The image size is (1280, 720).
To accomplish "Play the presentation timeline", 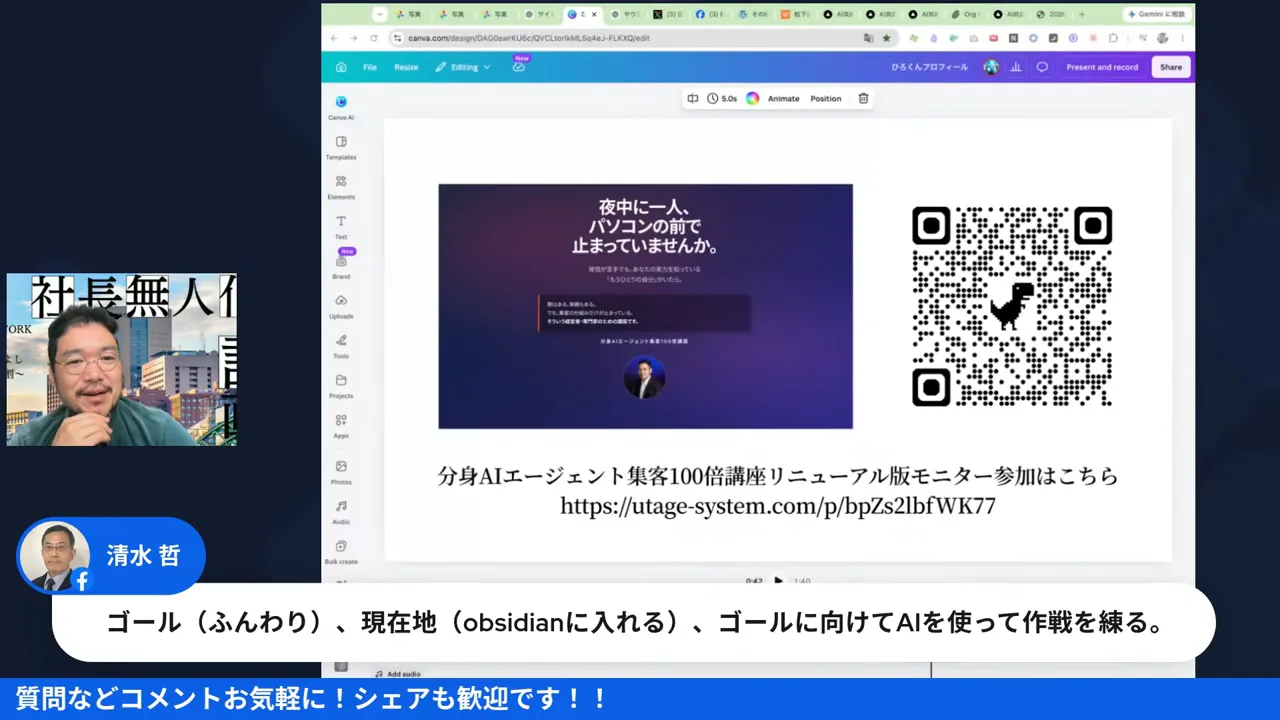I will point(779,580).
